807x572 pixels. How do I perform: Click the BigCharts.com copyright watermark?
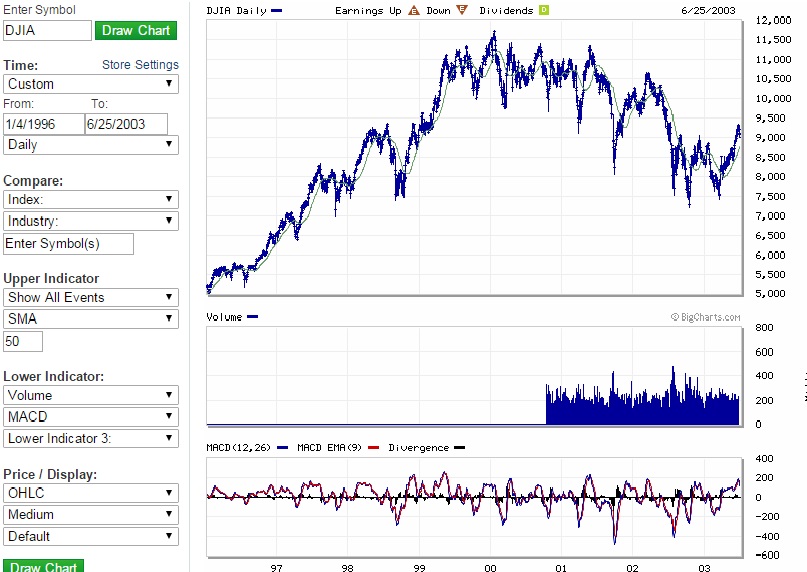click(706, 318)
